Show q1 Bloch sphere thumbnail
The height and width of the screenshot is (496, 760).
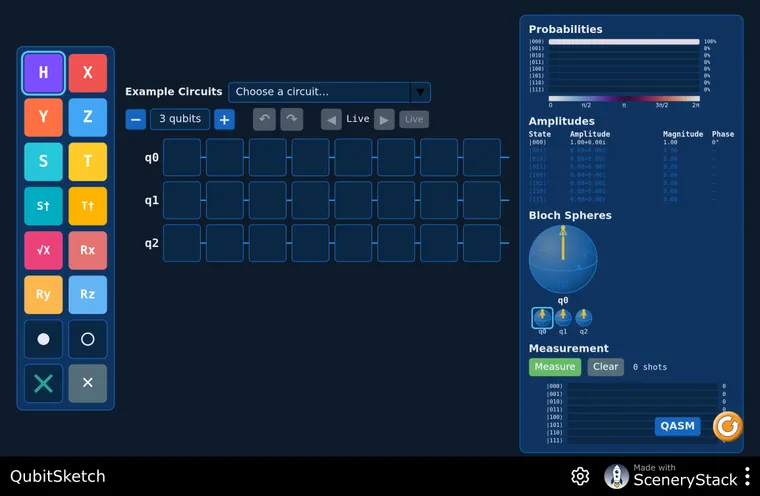pyautogui.click(x=563, y=318)
